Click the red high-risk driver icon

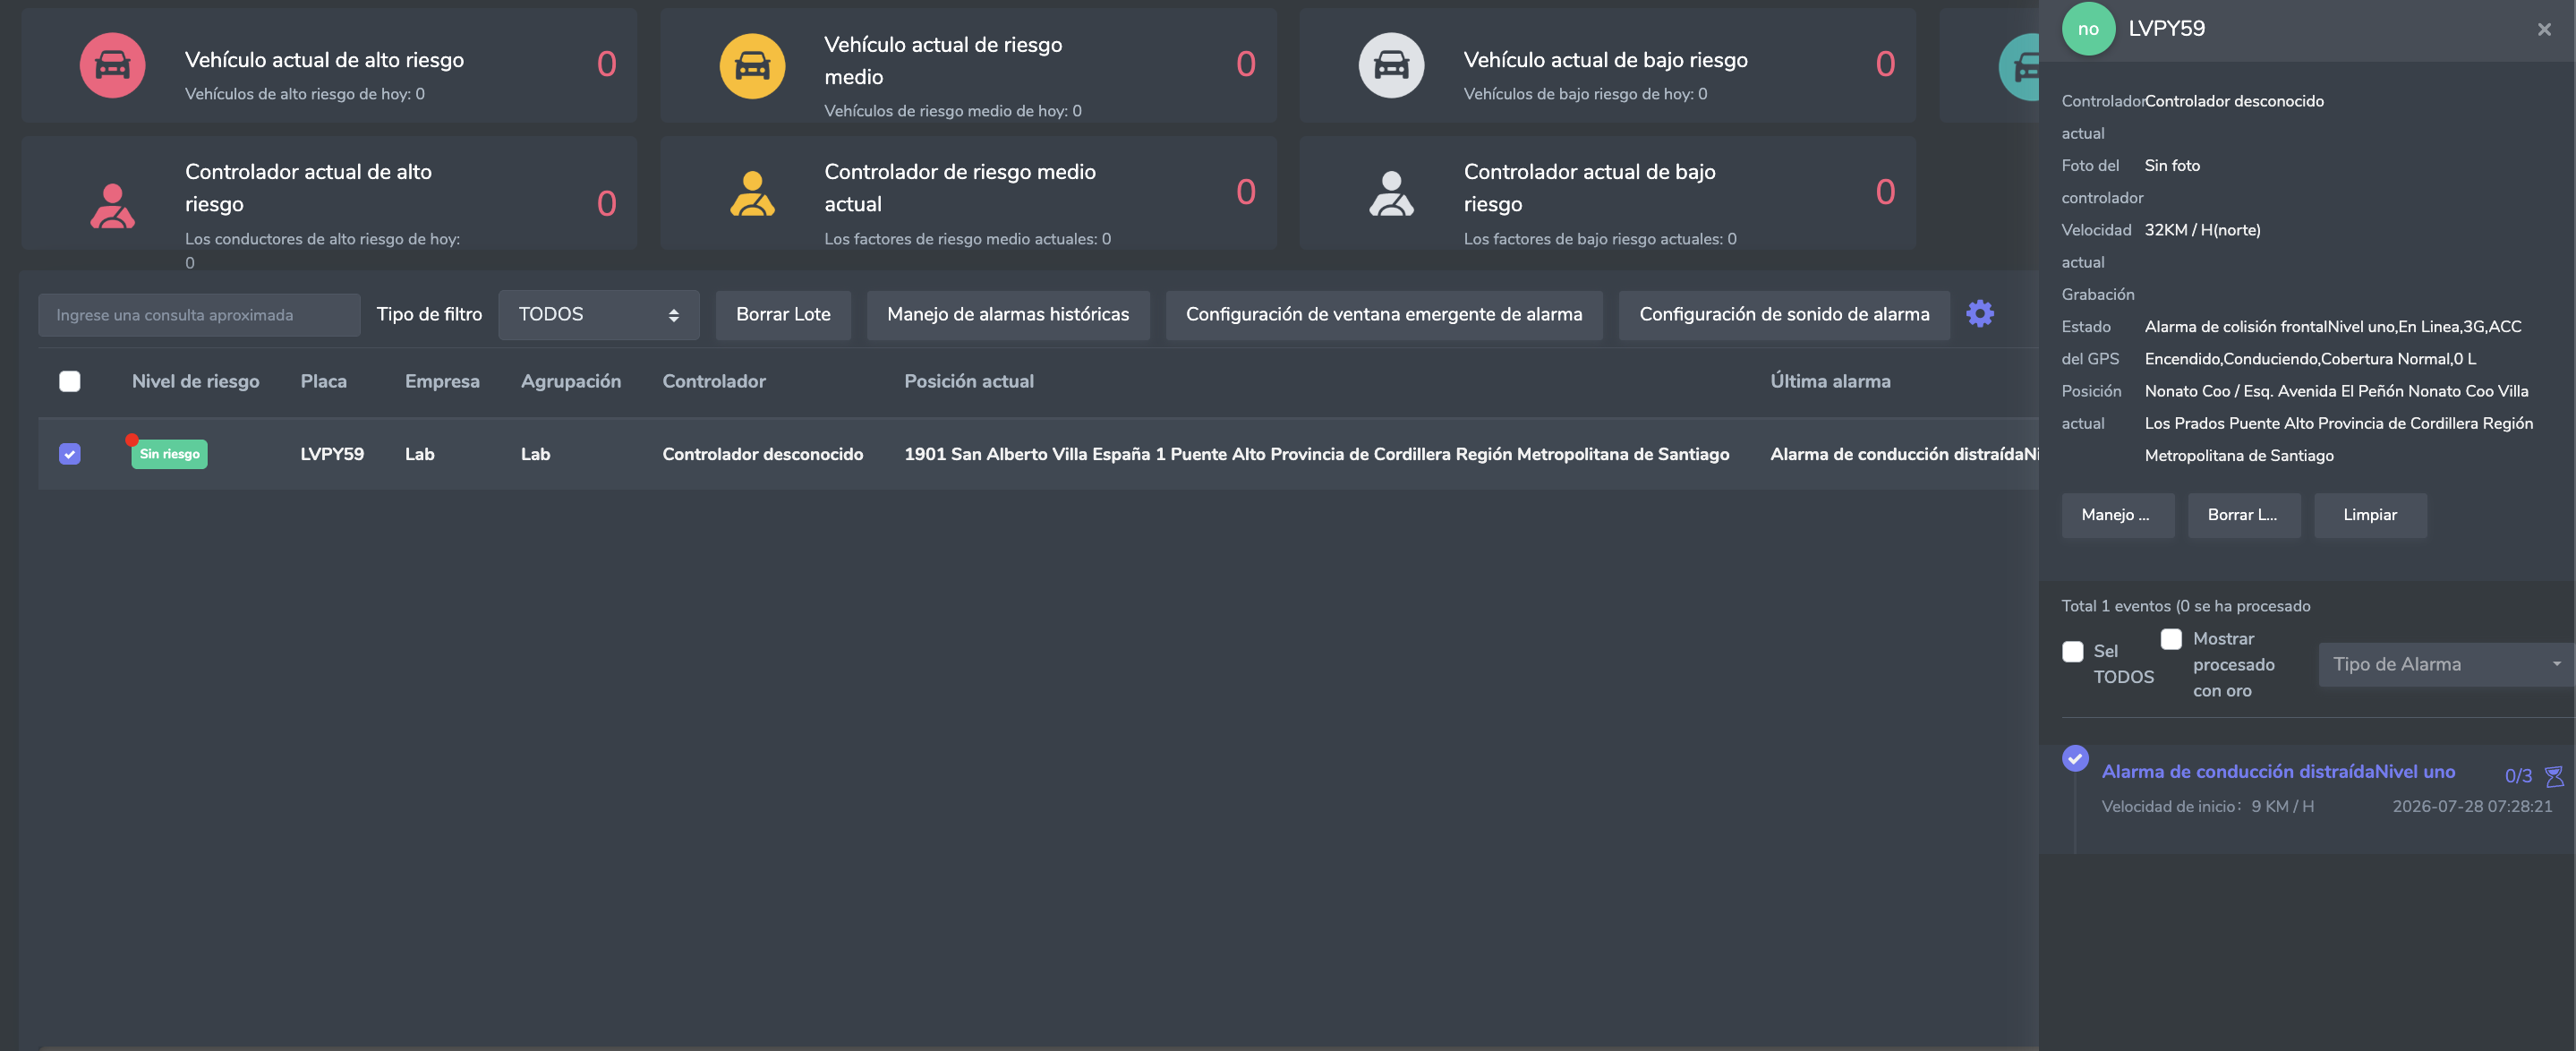[x=112, y=205]
